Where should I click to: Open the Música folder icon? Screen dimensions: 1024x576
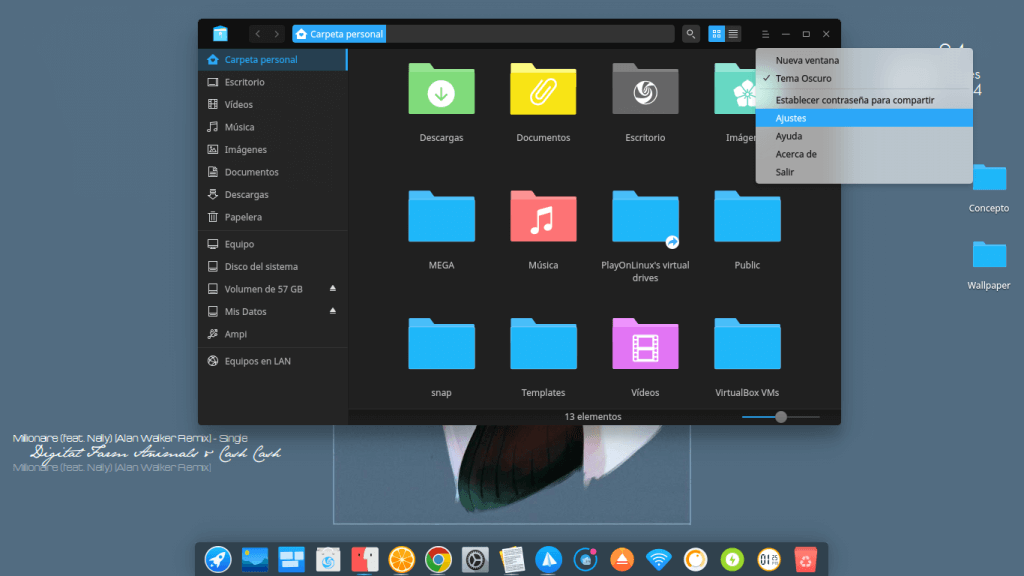coord(543,218)
